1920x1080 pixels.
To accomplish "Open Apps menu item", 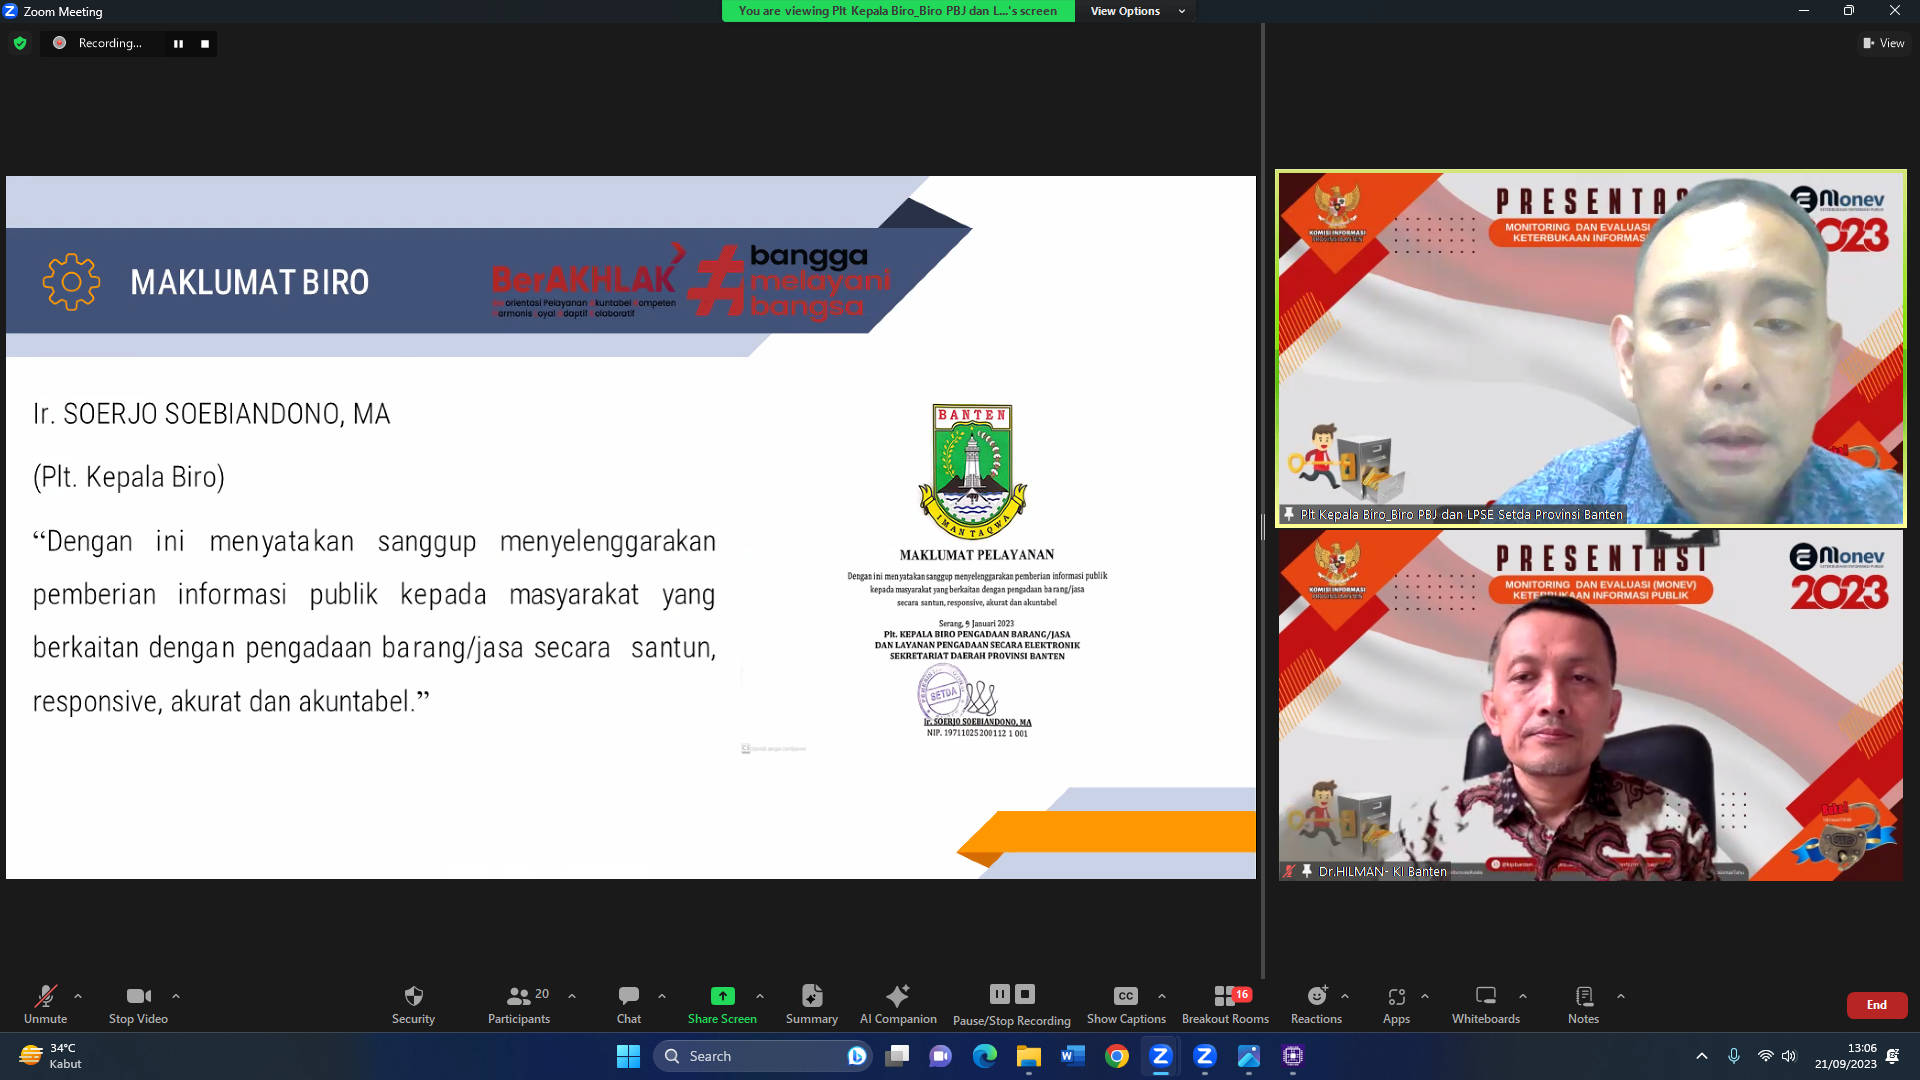I will pyautogui.click(x=1396, y=996).
